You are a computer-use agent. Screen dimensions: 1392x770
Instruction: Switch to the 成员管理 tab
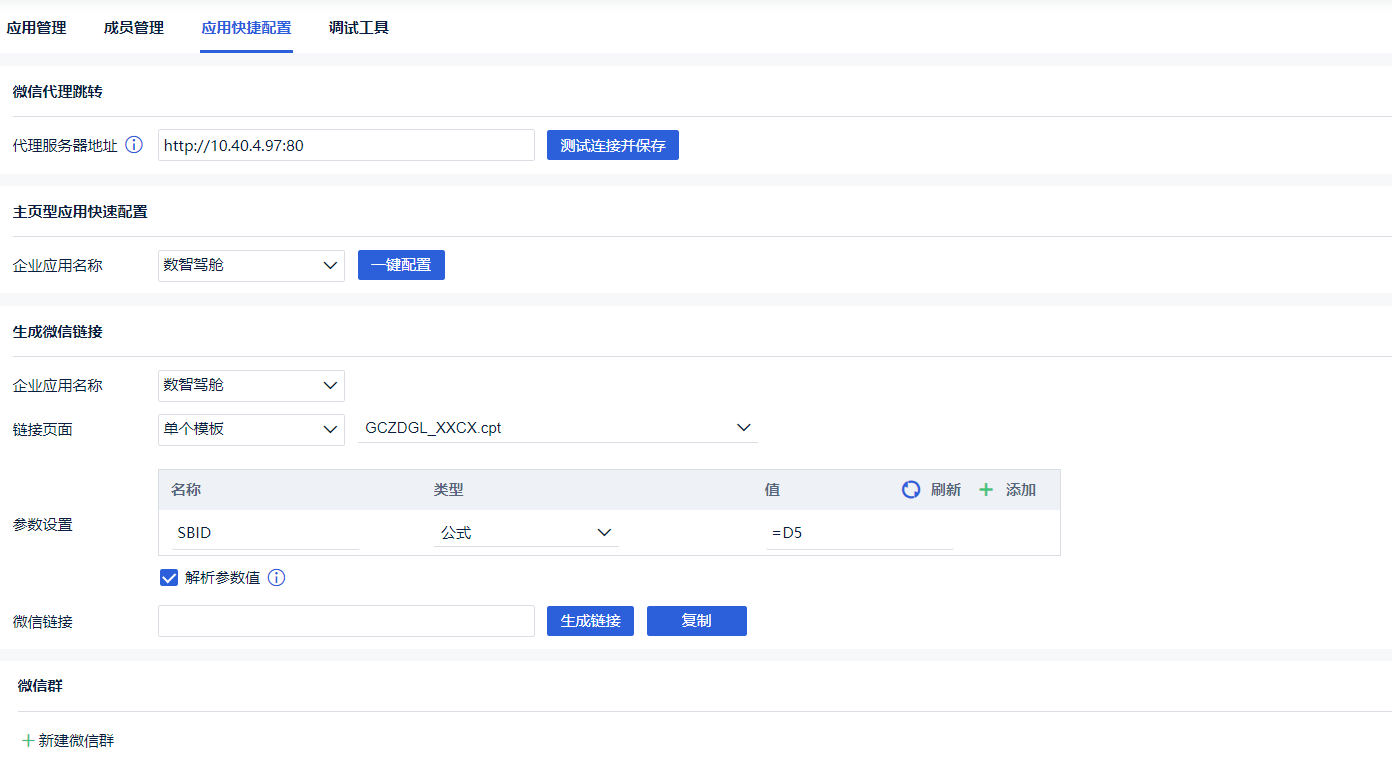tap(134, 28)
